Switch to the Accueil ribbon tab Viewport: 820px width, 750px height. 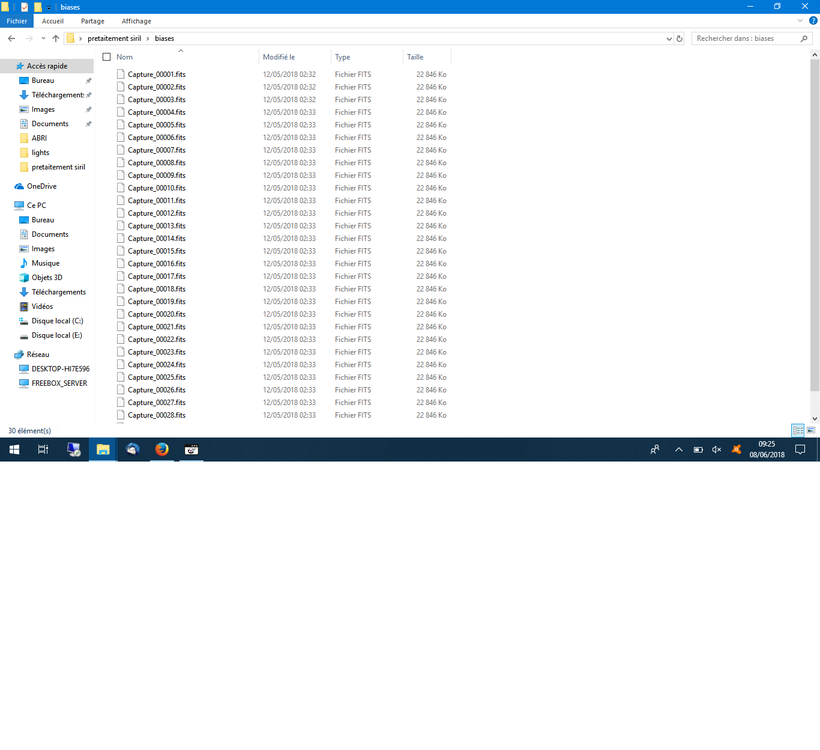tap(53, 21)
